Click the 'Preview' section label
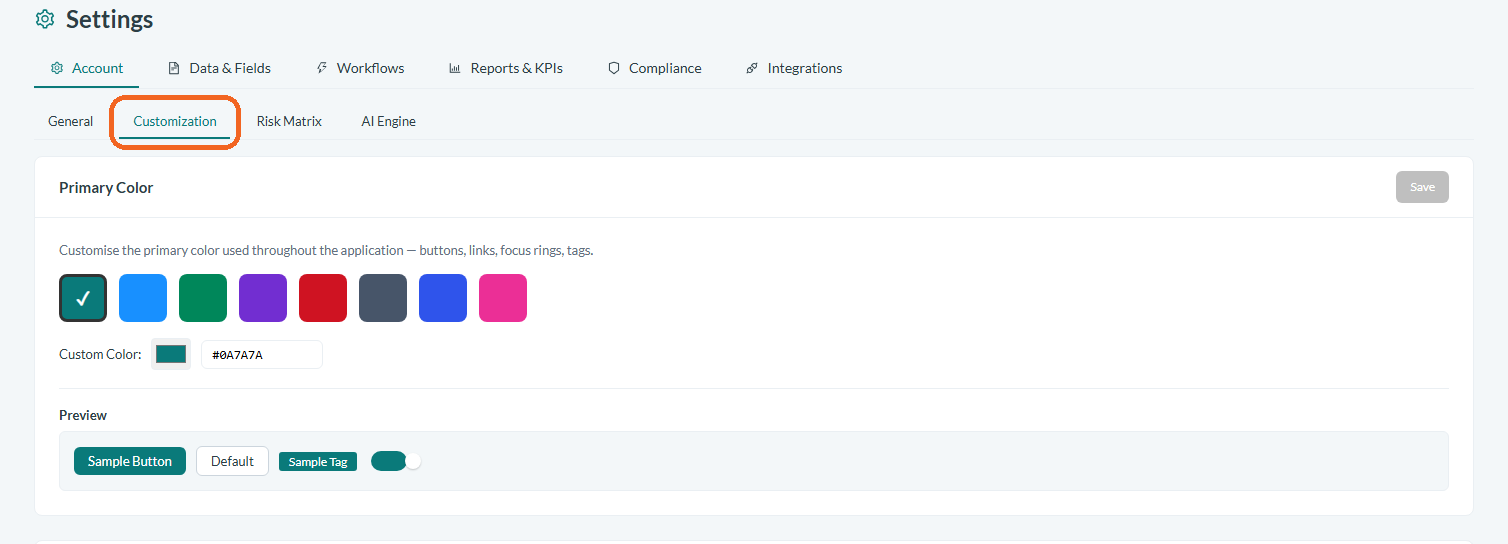 (x=83, y=415)
